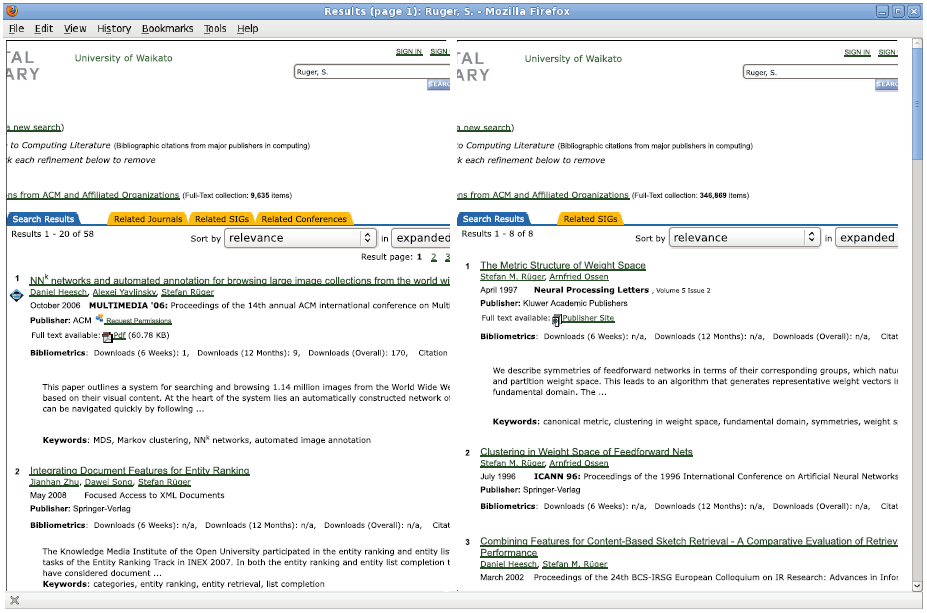Open the Help menu
This screenshot has height=613, width=927.
[248, 28]
